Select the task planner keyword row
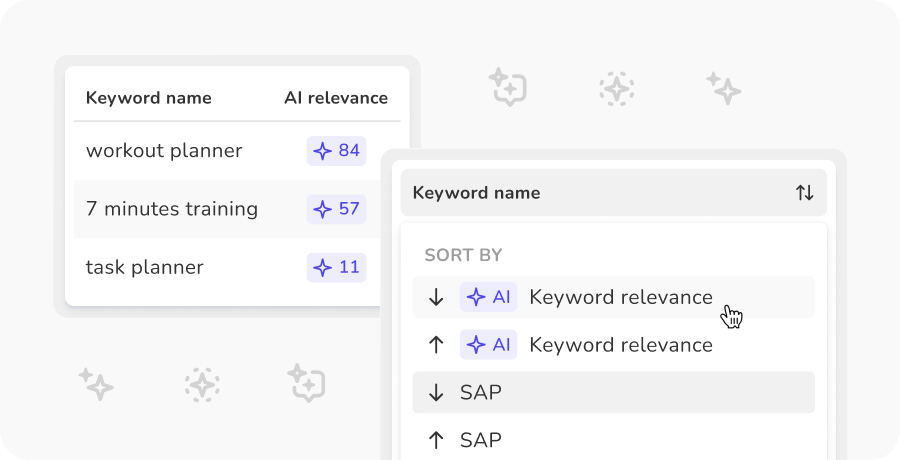The height and width of the screenshot is (460, 900). [145, 267]
